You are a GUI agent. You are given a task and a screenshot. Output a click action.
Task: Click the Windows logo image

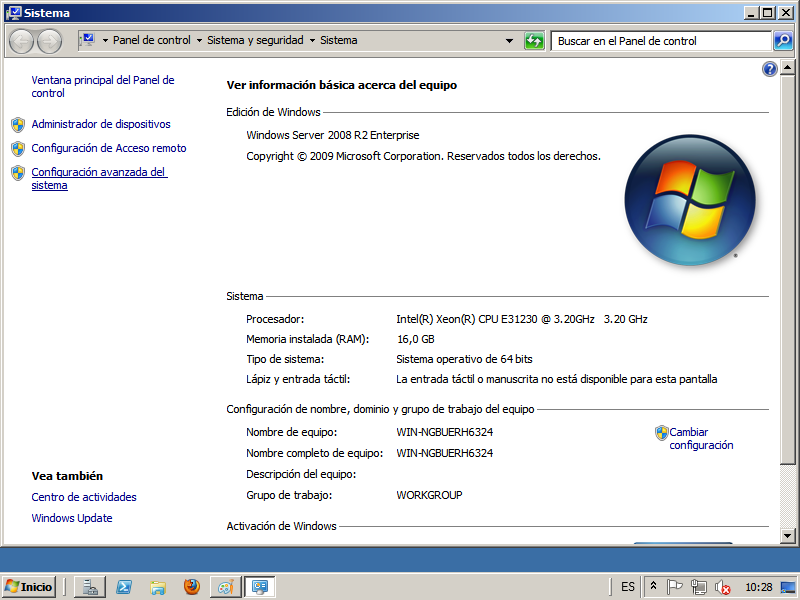[690, 200]
